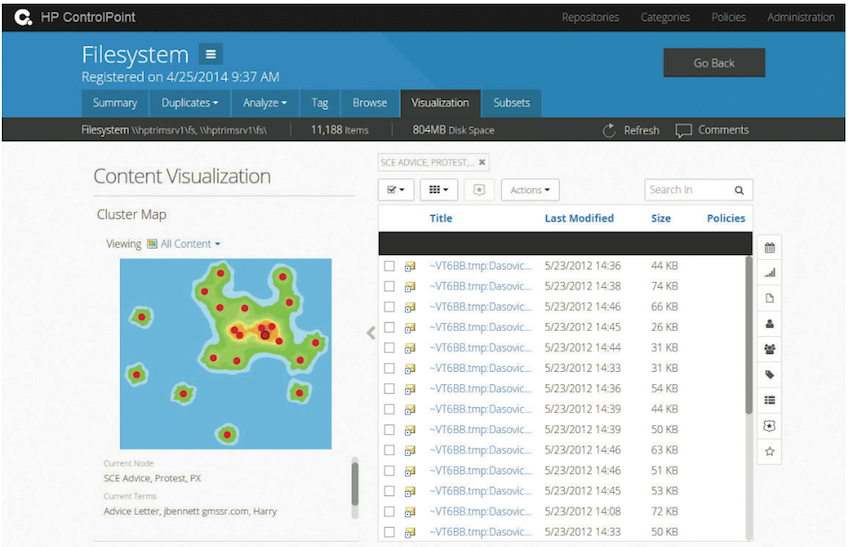The width and height of the screenshot is (850, 547).
Task: Sort by the Size column header
Action: pos(661,218)
